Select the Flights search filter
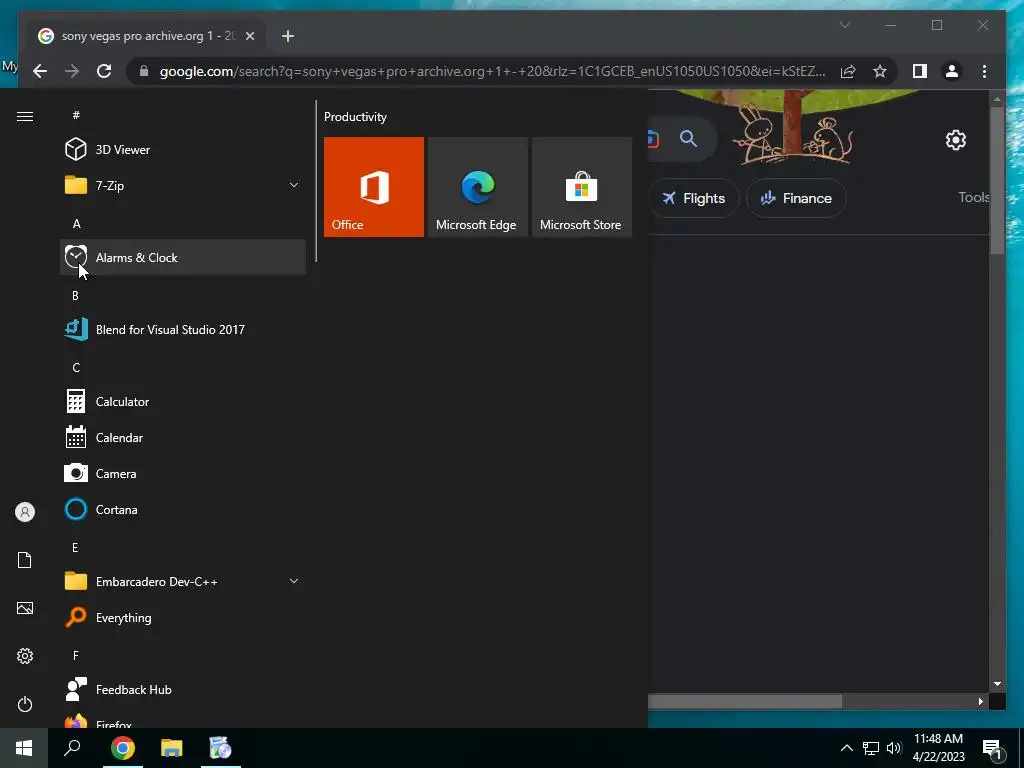Screen dimensions: 1024x768 [694, 198]
